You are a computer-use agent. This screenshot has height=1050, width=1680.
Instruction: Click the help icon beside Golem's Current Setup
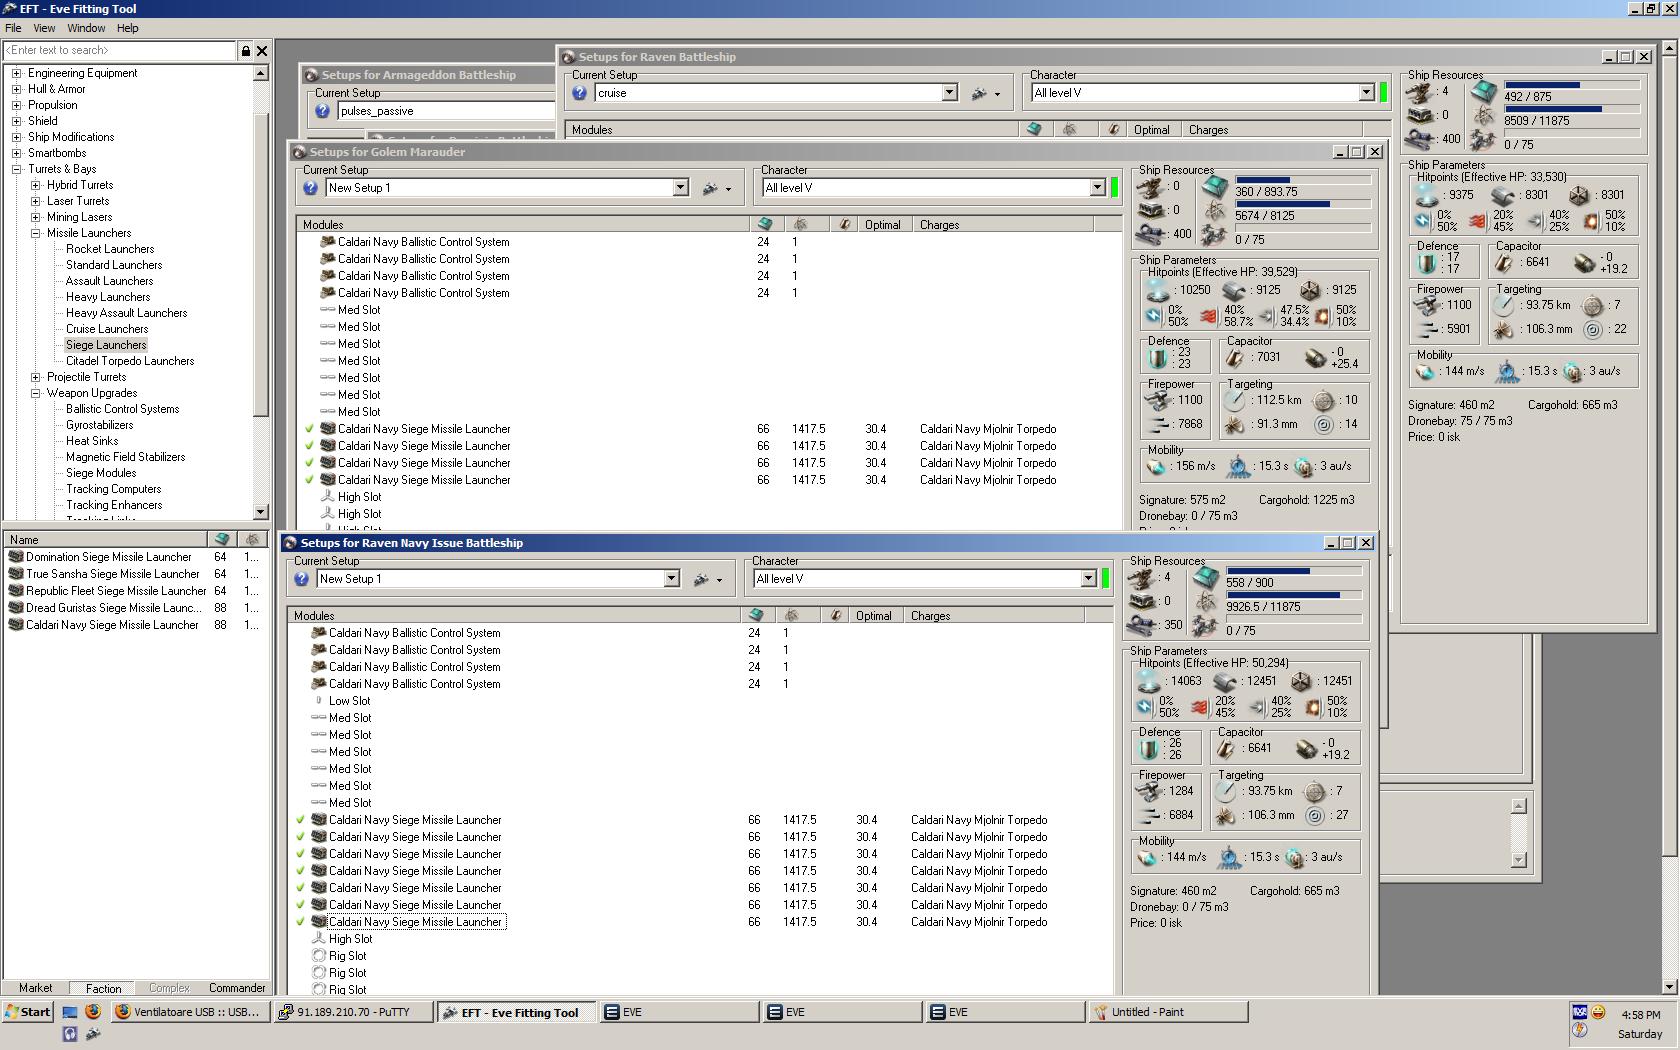[310, 188]
